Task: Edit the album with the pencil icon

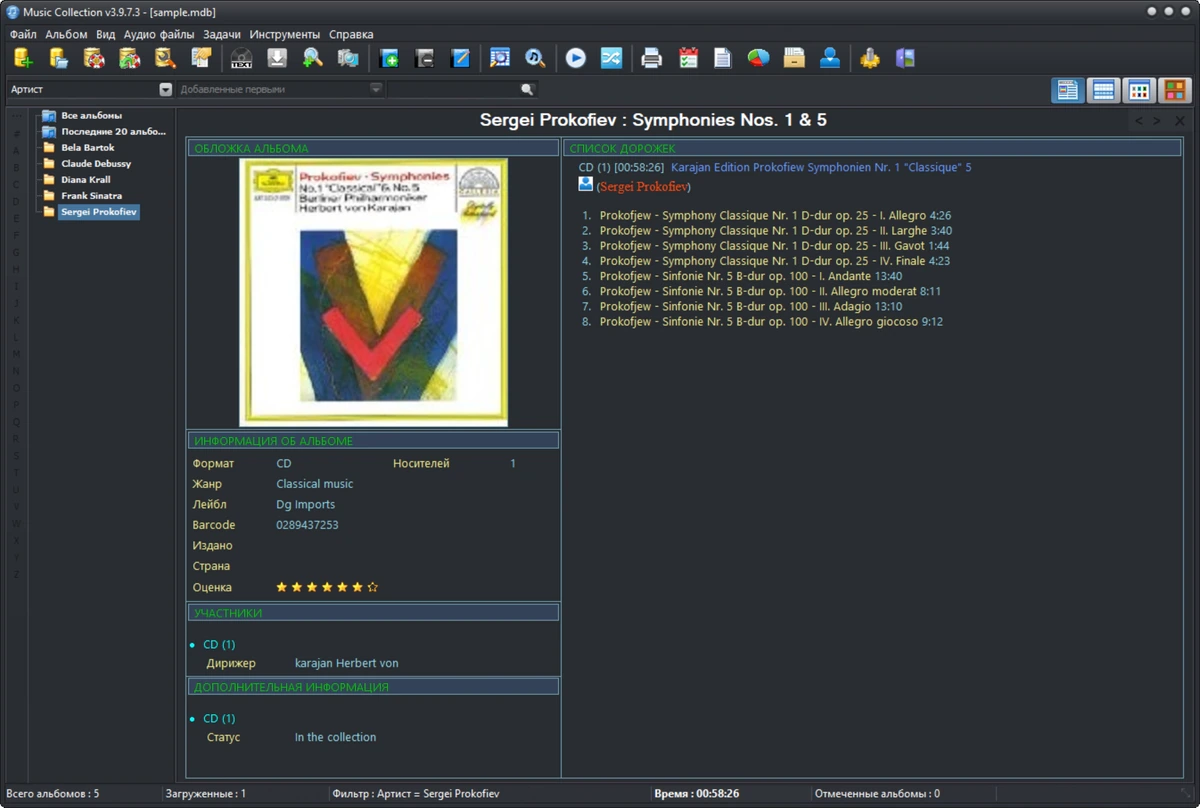Action: [460, 58]
